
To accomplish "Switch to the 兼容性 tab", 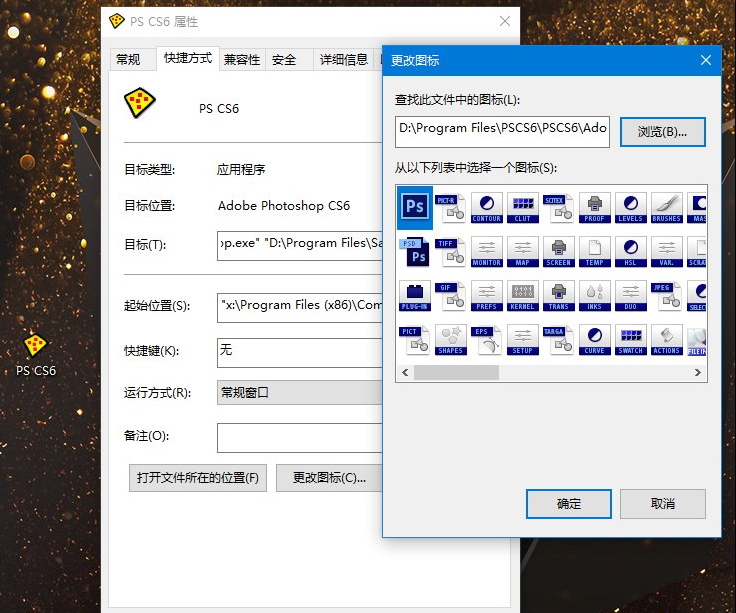I will [242, 60].
